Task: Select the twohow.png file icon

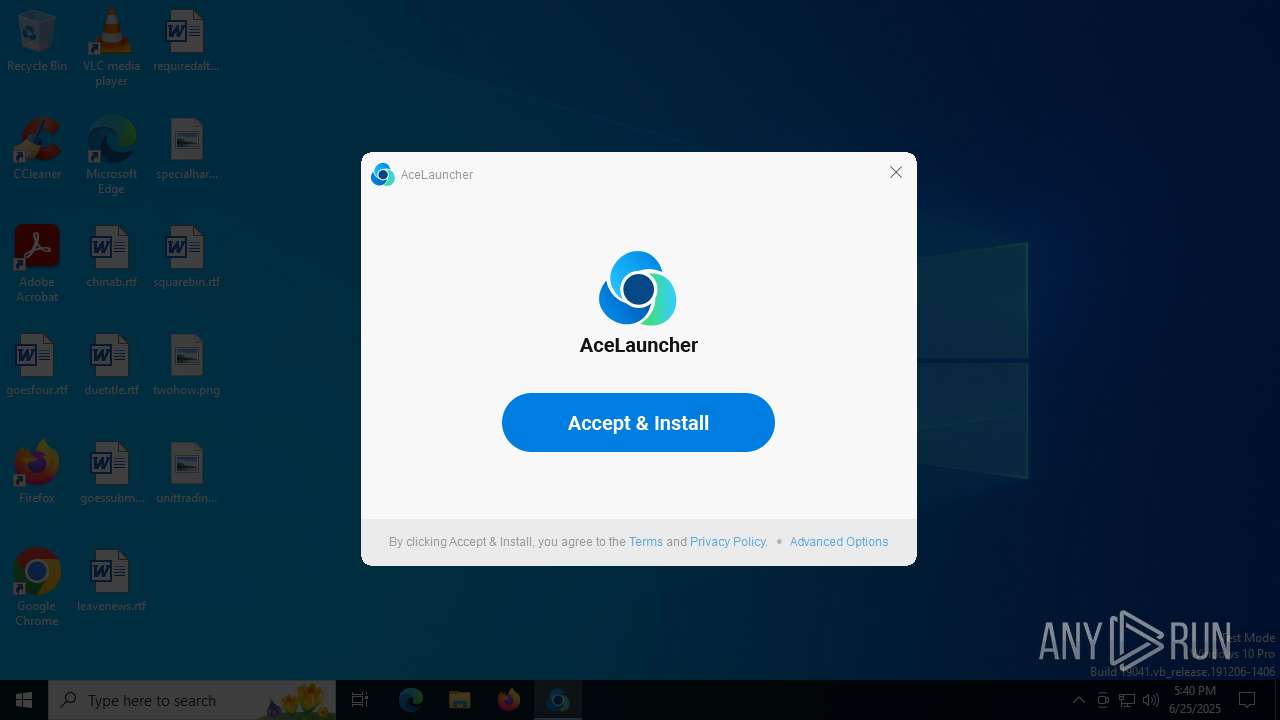Action: pos(186,365)
